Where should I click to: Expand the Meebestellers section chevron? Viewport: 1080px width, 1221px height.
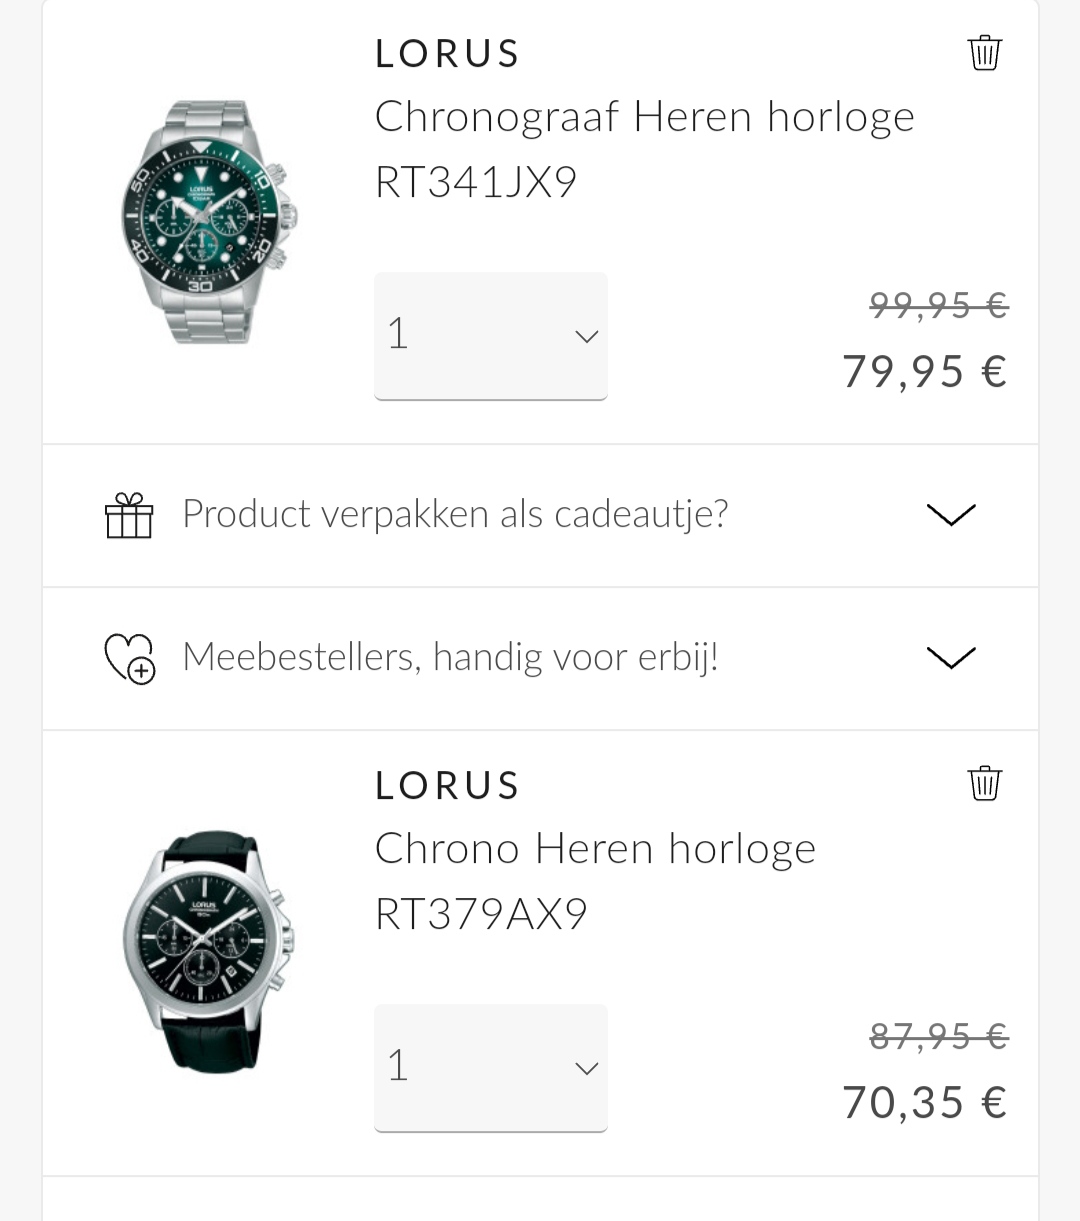pyautogui.click(x=951, y=658)
